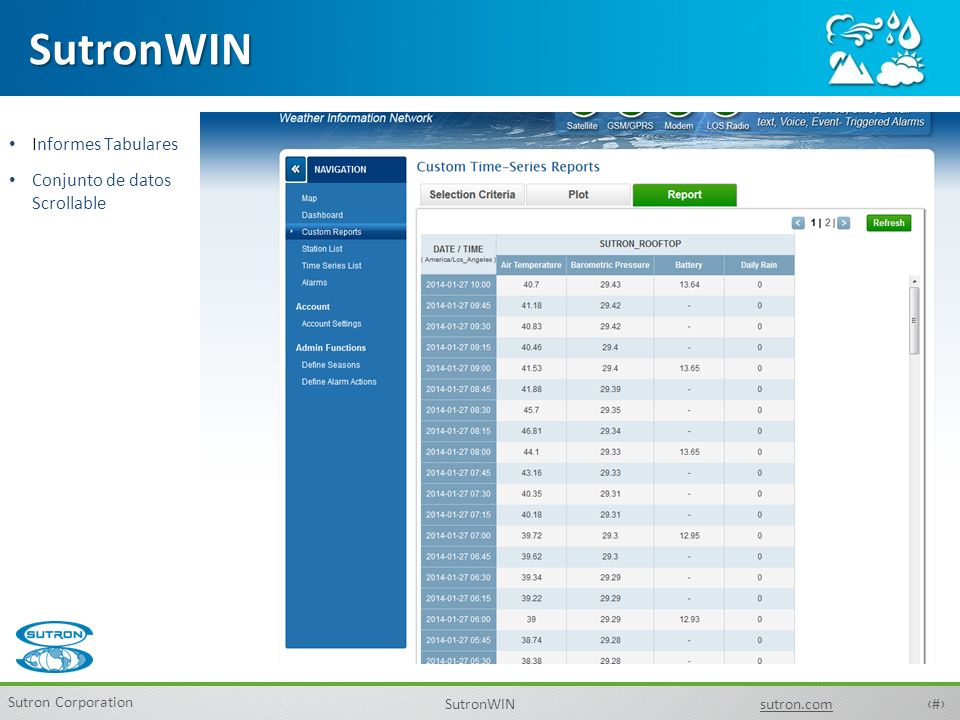The width and height of the screenshot is (960, 720).
Task: Click the Sutron Corporation footer text
Action: click(x=70, y=702)
